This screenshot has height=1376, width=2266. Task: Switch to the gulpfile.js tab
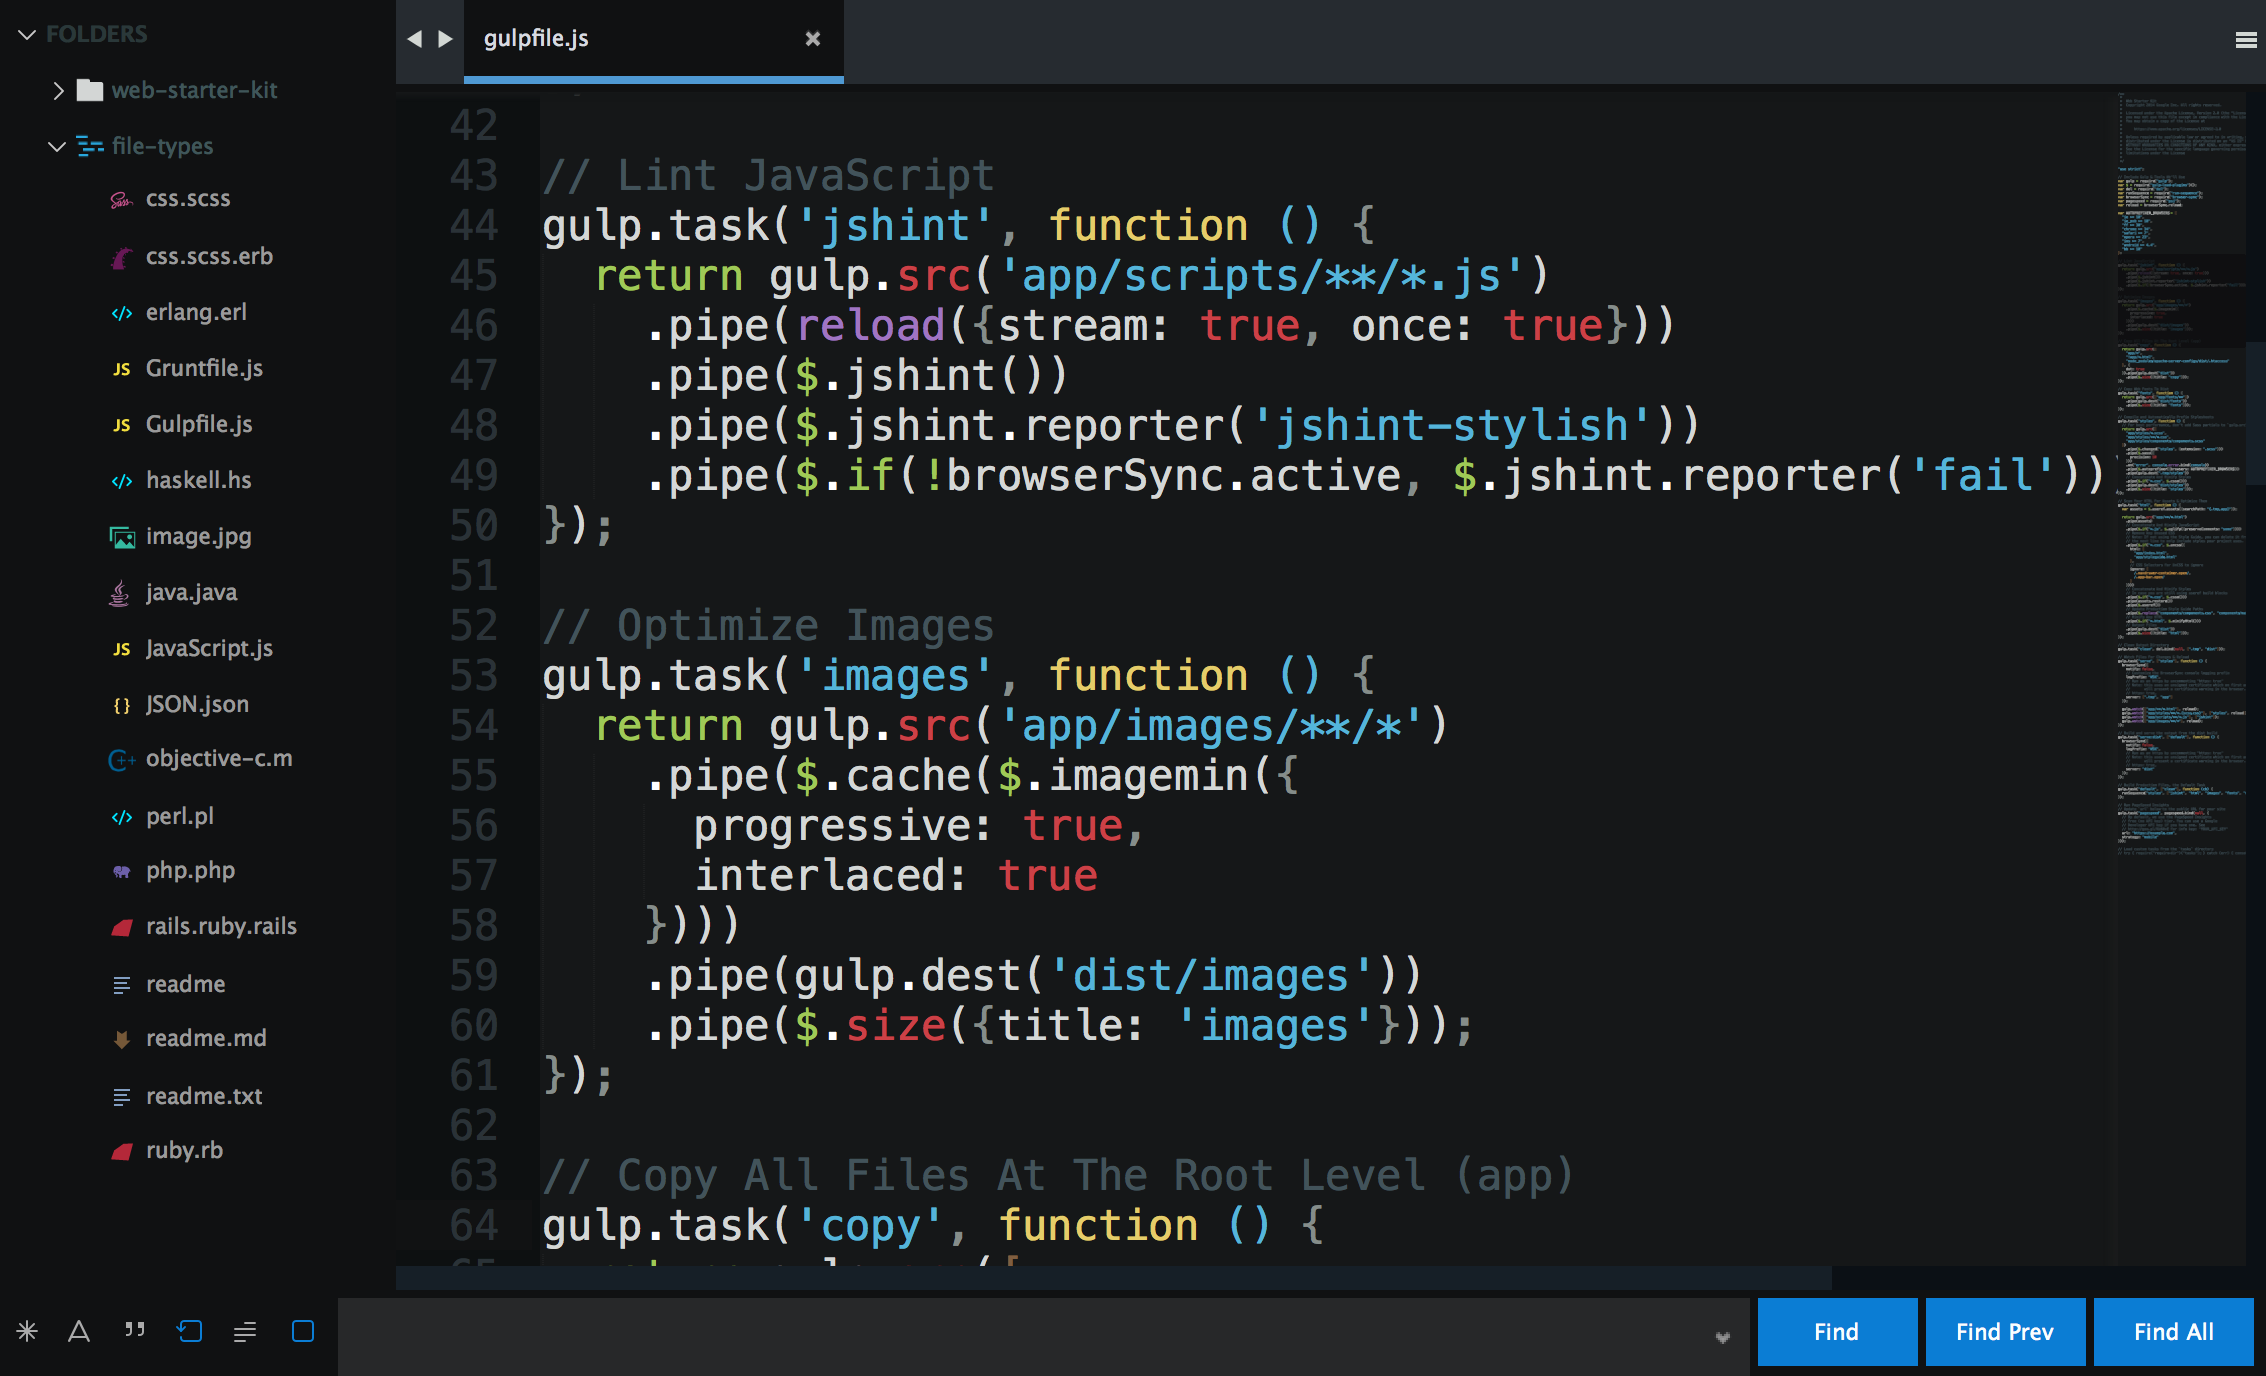tap(536, 38)
